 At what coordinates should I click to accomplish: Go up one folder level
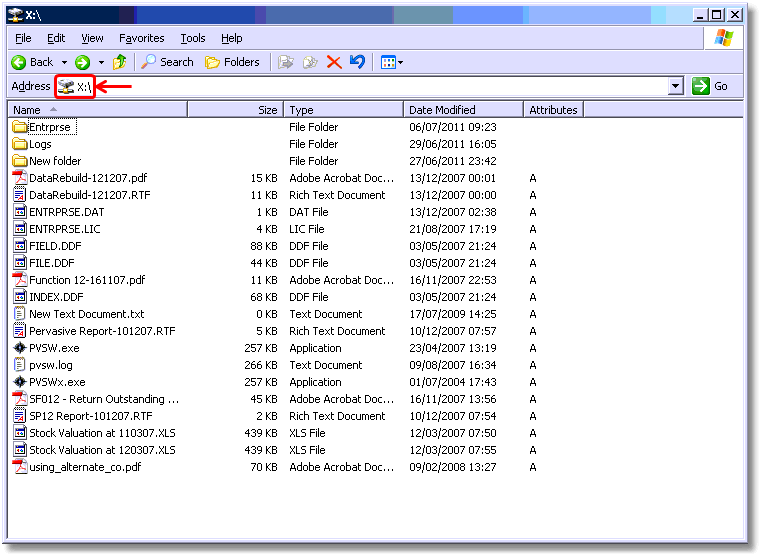coord(120,62)
